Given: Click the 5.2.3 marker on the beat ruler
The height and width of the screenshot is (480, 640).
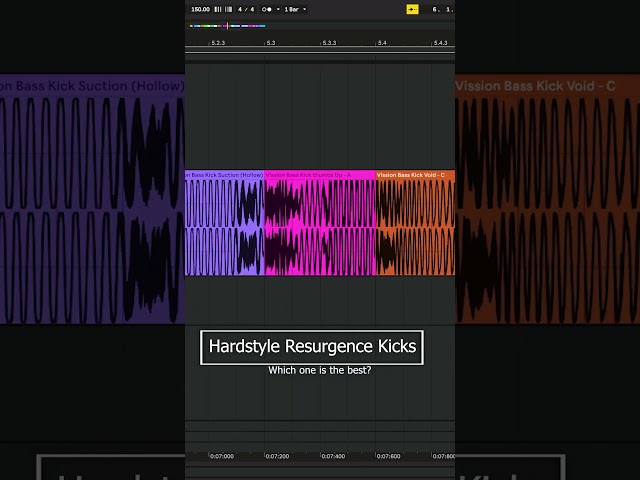Looking at the screenshot, I should tap(218, 43).
